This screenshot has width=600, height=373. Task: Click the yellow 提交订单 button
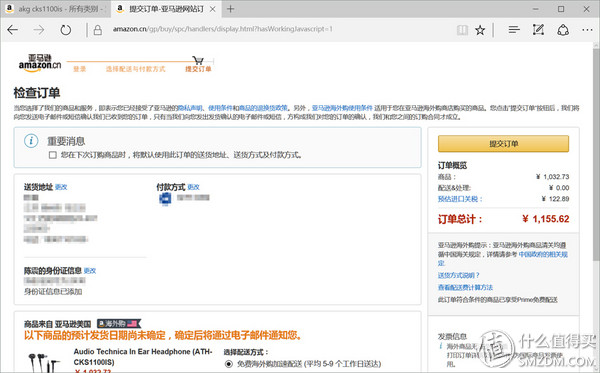(x=503, y=144)
